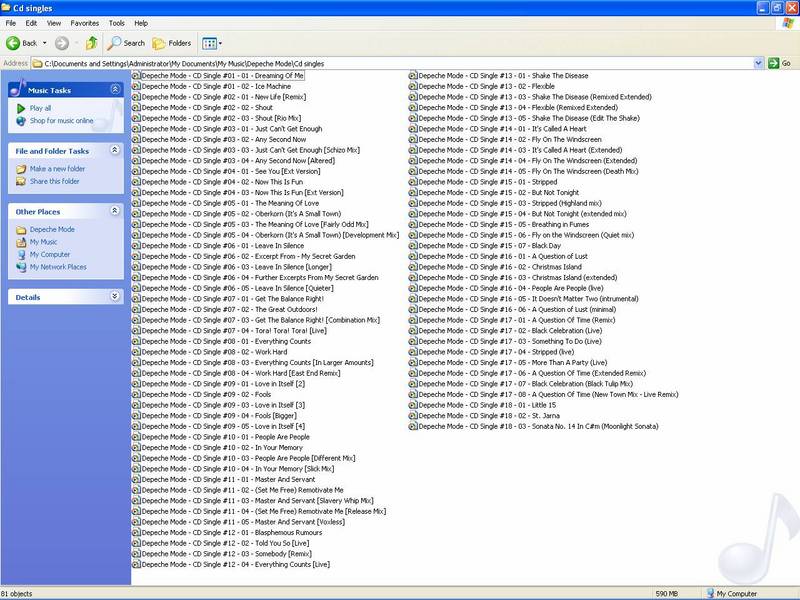Expand the Details panel

[x=115, y=296]
